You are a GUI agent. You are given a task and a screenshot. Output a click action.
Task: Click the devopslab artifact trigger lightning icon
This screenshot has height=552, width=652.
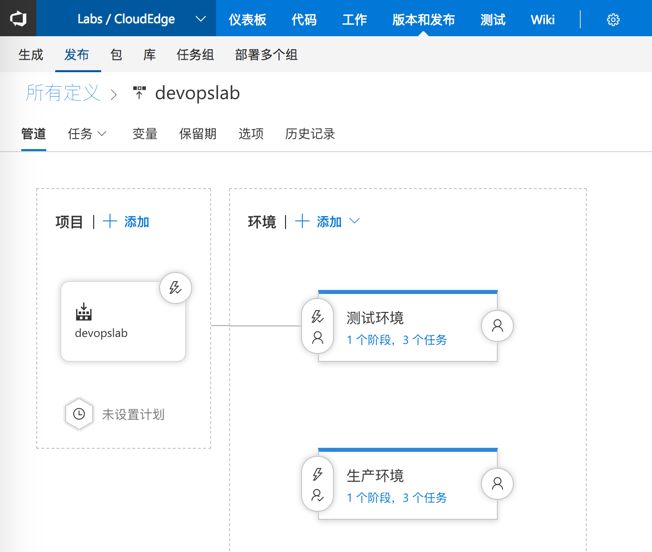pos(175,288)
